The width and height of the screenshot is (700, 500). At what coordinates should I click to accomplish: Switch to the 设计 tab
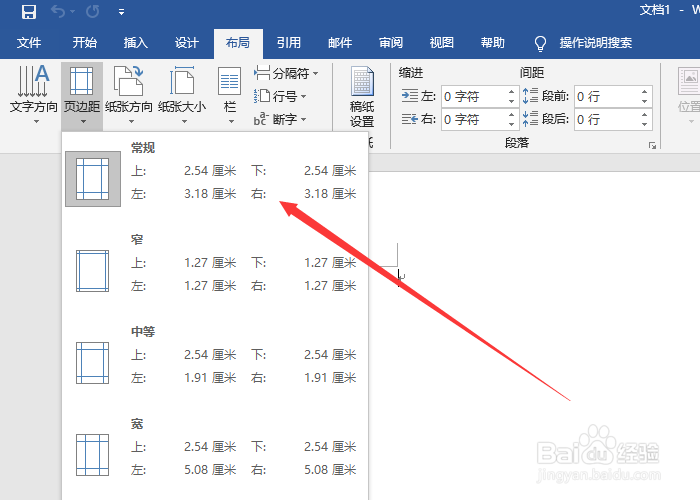(187, 43)
